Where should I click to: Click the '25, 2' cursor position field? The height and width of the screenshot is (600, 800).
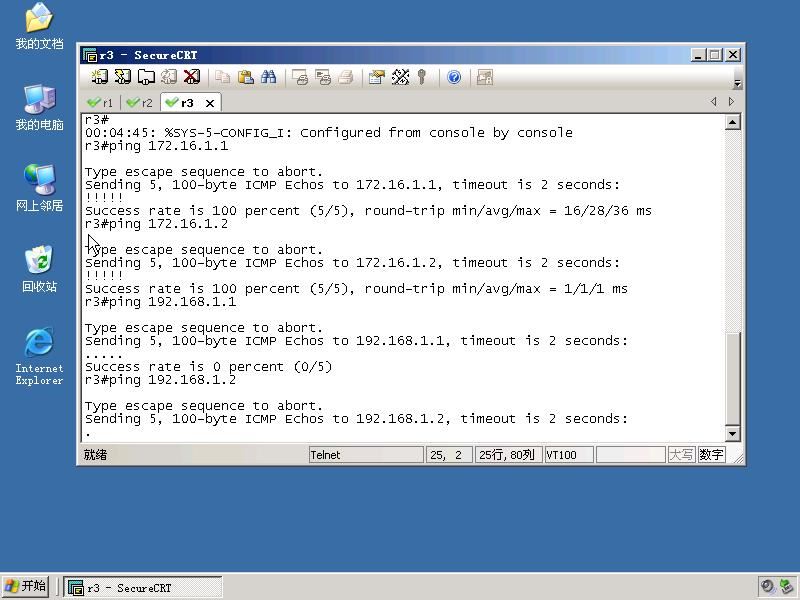click(x=449, y=455)
